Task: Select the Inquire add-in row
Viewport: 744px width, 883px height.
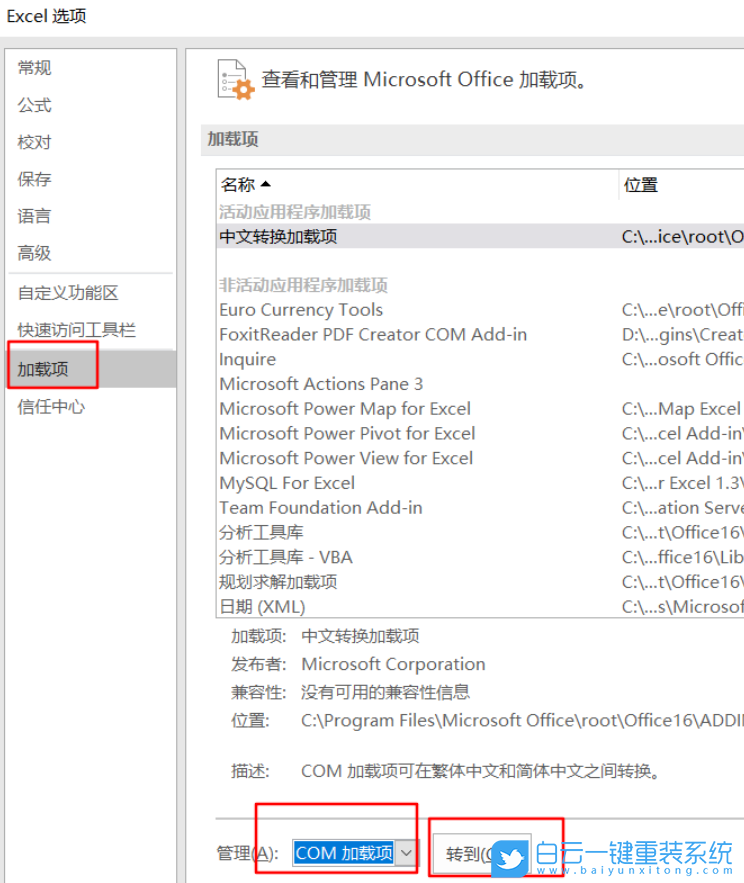Action: click(x=480, y=360)
